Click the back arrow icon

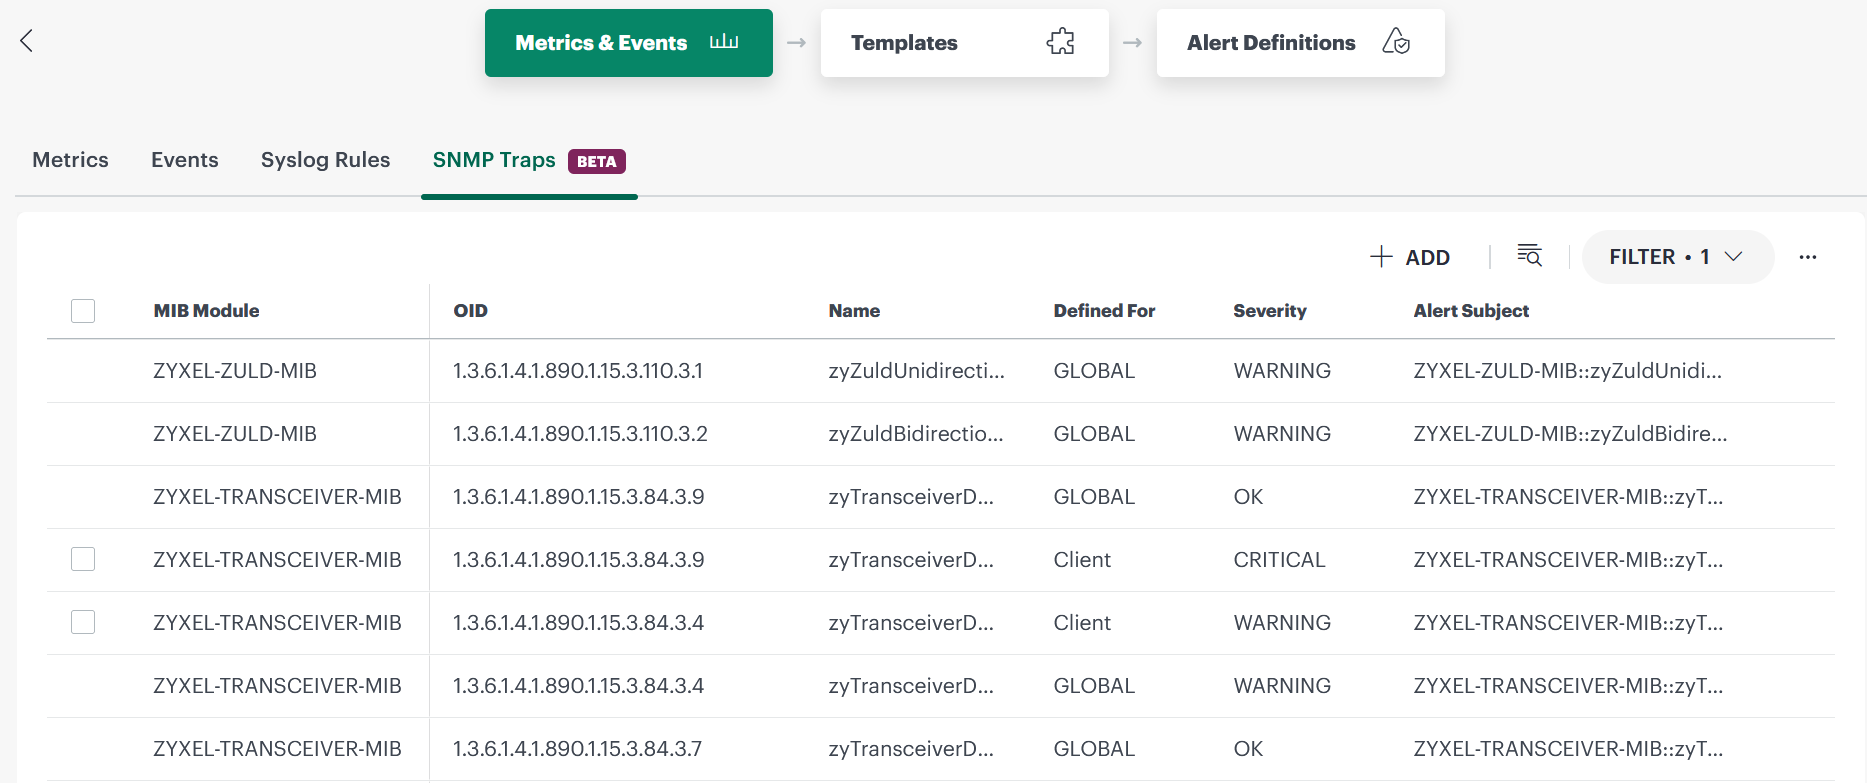tap(27, 41)
